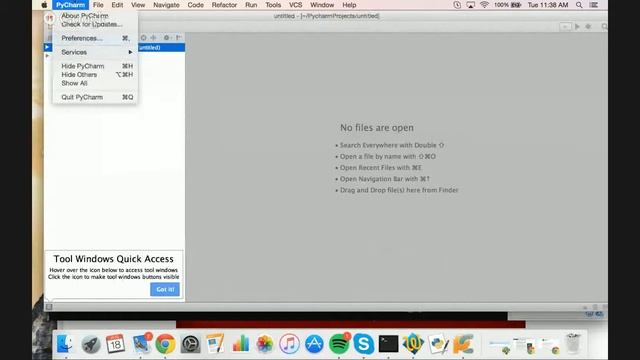The height and width of the screenshot is (360, 640).
Task: Open App Store from the dock
Action: [314, 344]
